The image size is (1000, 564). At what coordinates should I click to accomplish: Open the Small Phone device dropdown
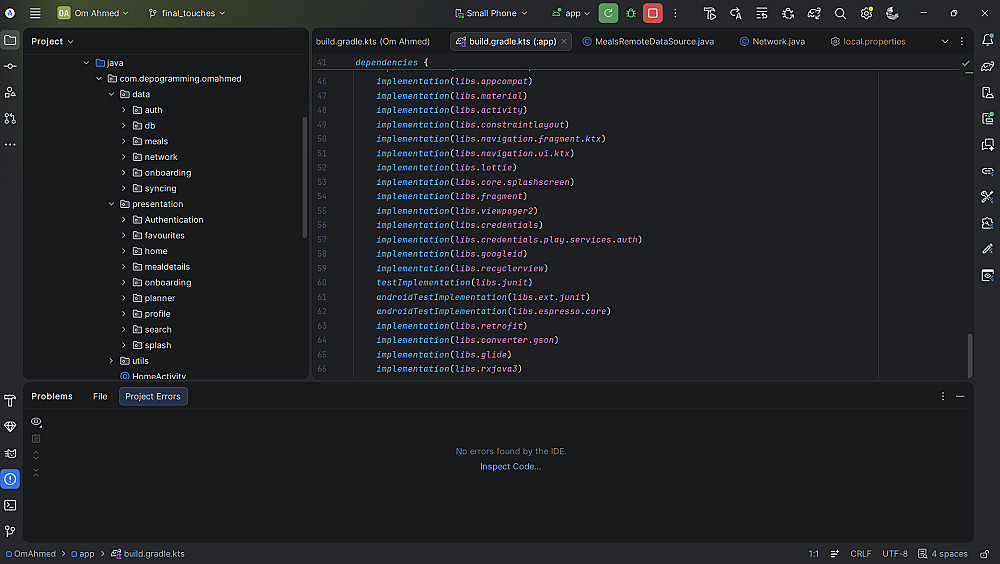coord(492,13)
